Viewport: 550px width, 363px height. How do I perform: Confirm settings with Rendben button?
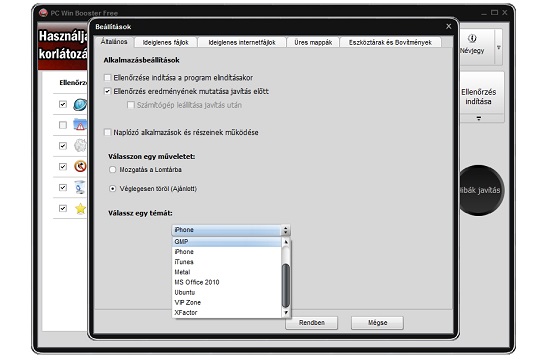311,323
